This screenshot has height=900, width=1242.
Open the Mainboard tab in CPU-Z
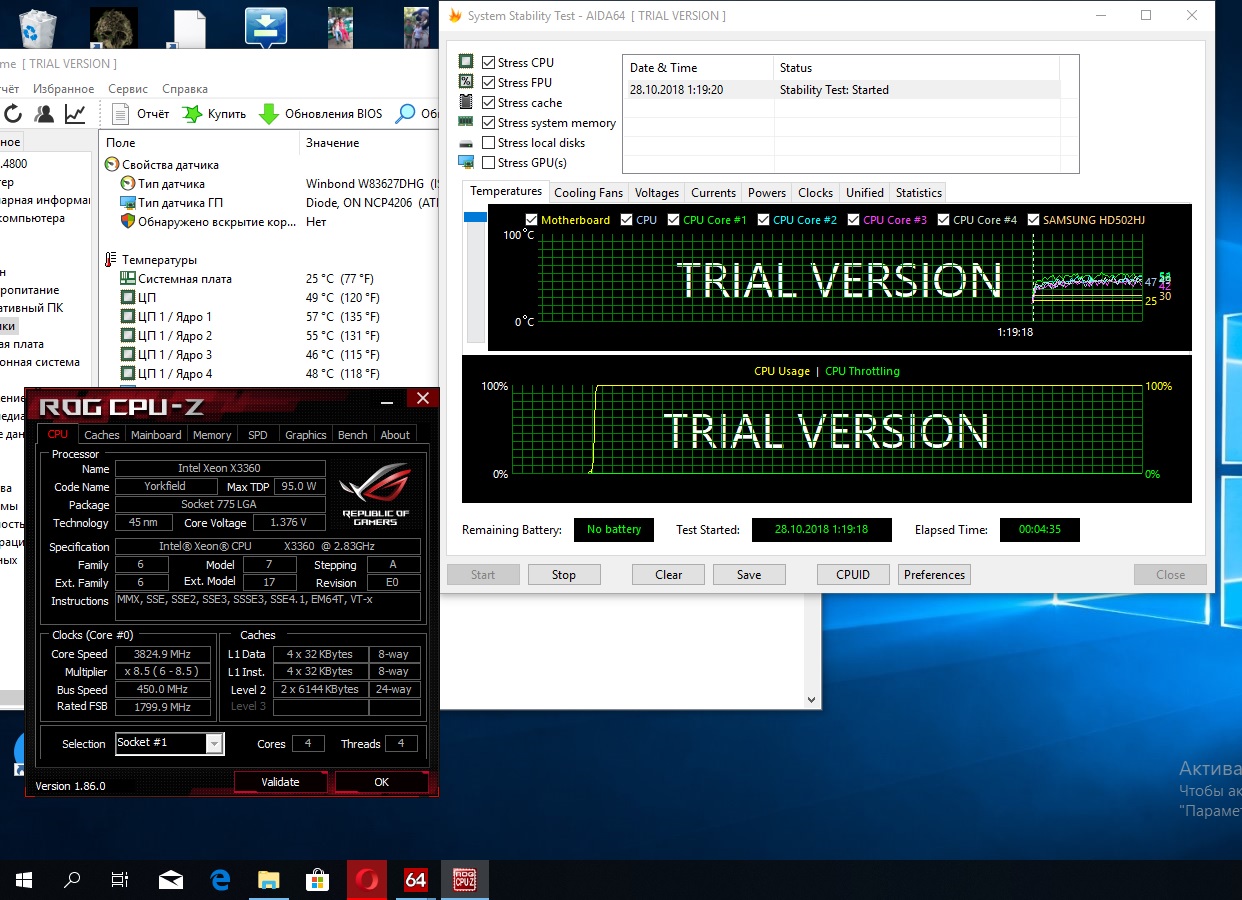(x=156, y=435)
